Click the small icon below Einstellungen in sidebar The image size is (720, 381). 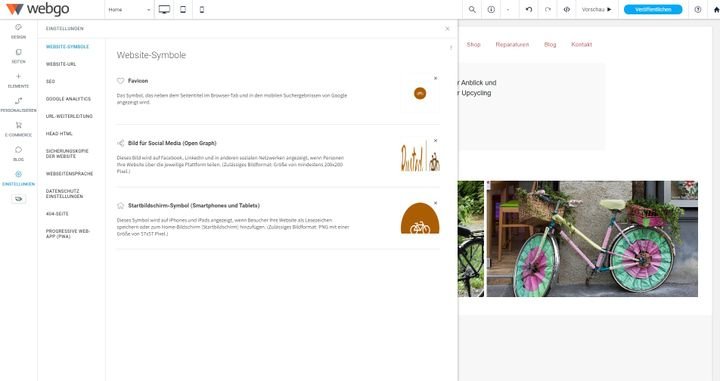pos(18,199)
